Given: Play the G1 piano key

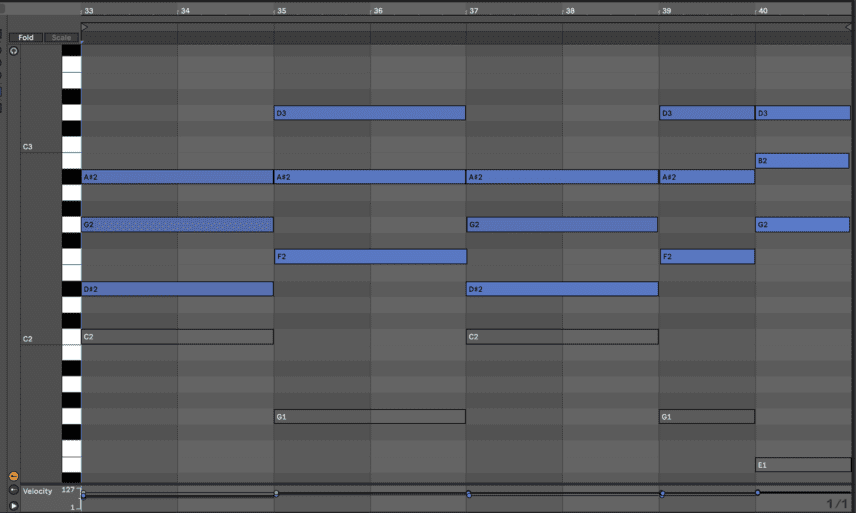Looking at the screenshot, I should (72, 416).
